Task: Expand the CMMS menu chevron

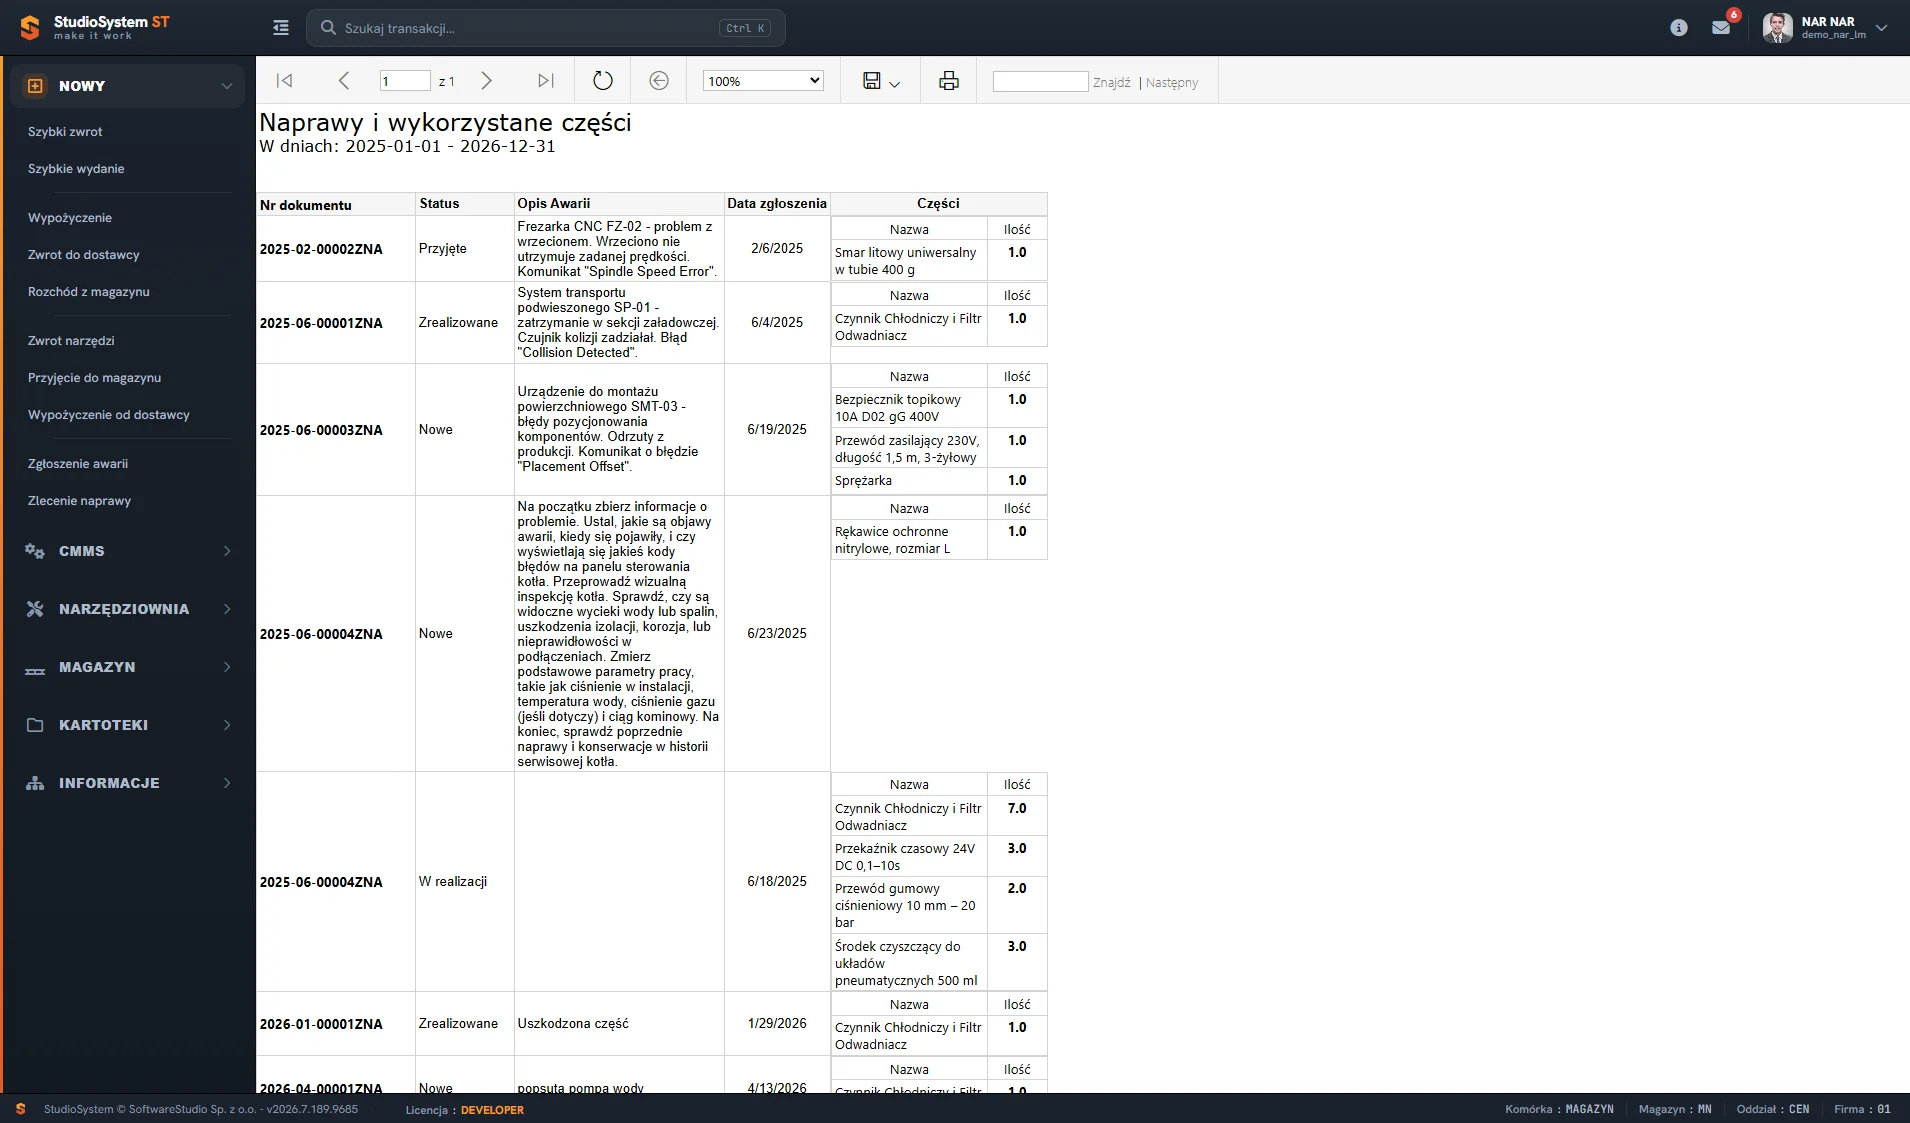Action: [227, 551]
